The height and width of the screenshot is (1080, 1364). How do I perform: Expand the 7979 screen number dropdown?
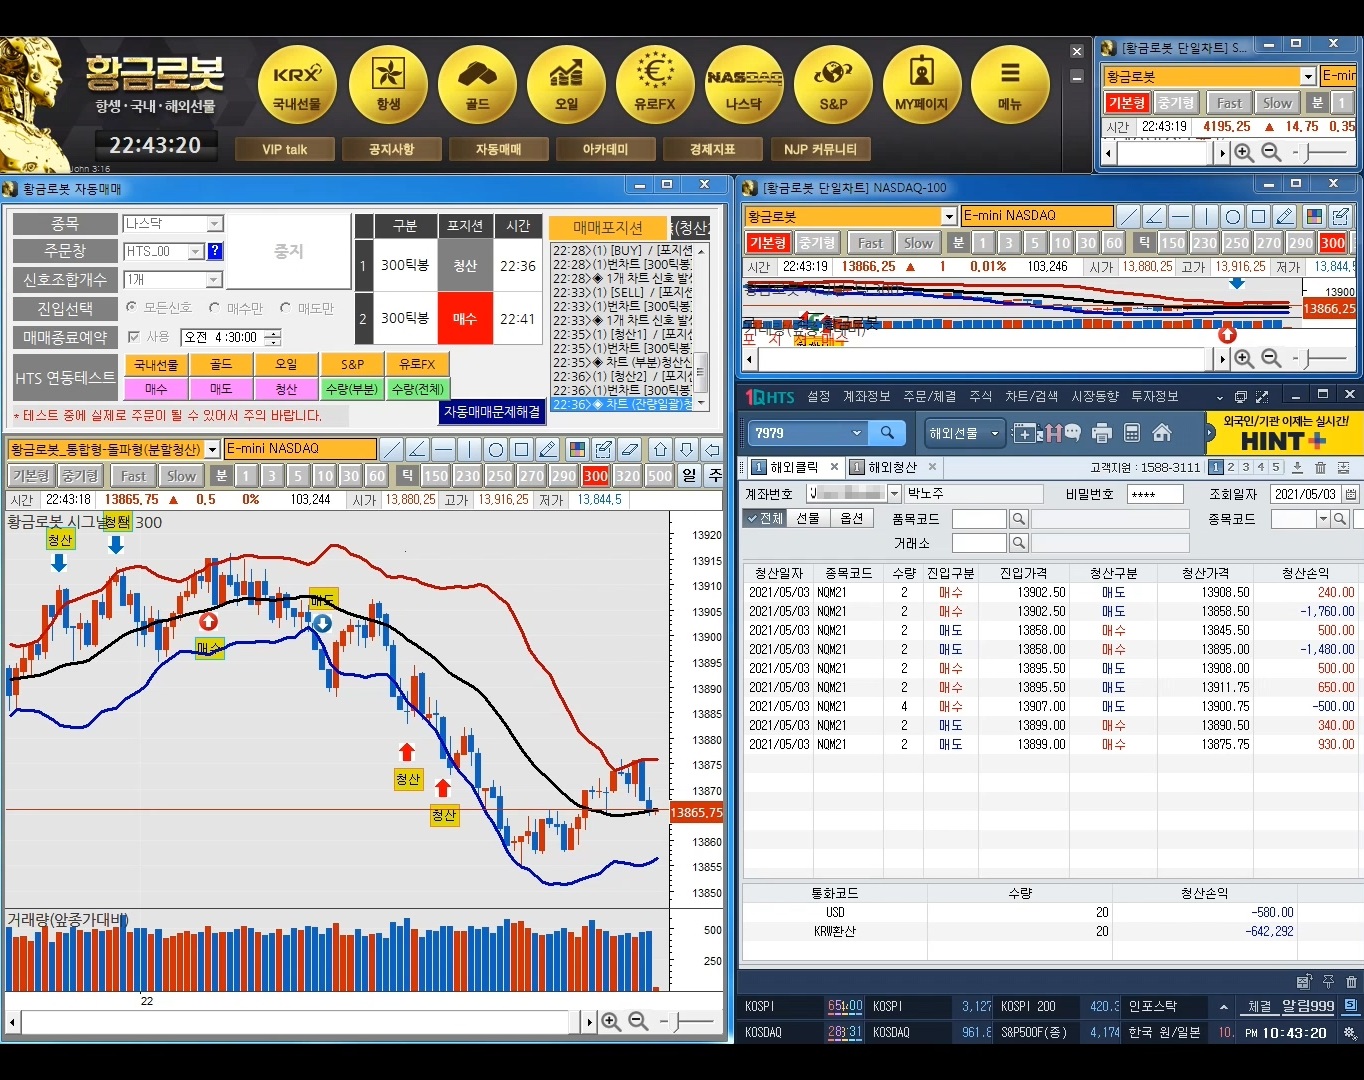[857, 433]
